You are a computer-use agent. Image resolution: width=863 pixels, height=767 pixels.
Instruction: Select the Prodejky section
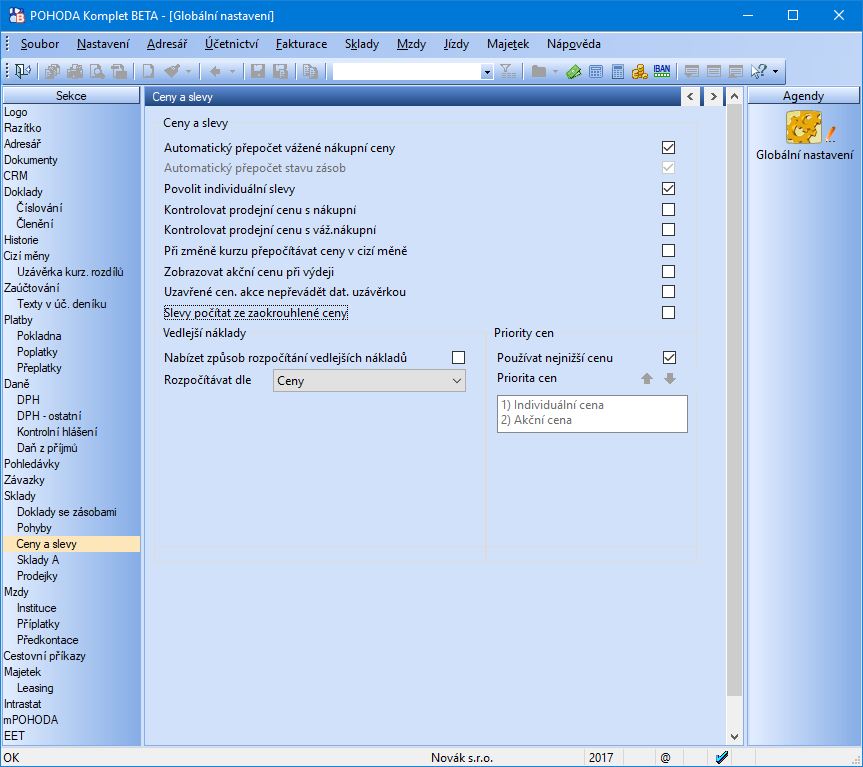(37, 576)
